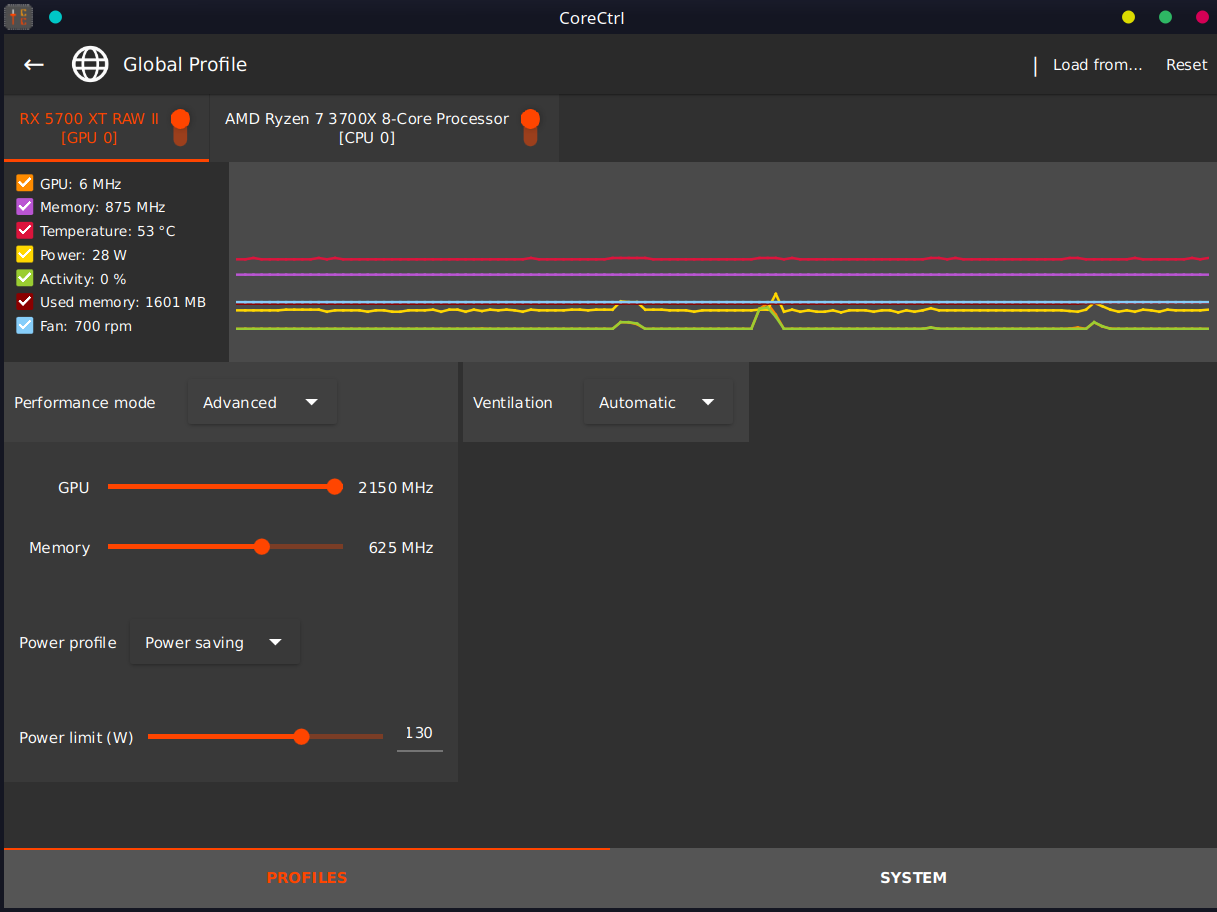Click the Reset button

coord(1186,65)
